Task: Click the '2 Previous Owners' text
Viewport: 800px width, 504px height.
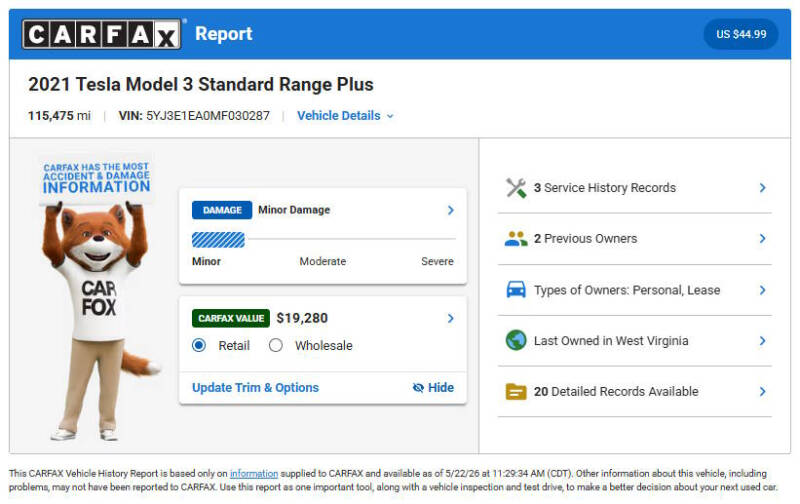Action: tap(585, 239)
